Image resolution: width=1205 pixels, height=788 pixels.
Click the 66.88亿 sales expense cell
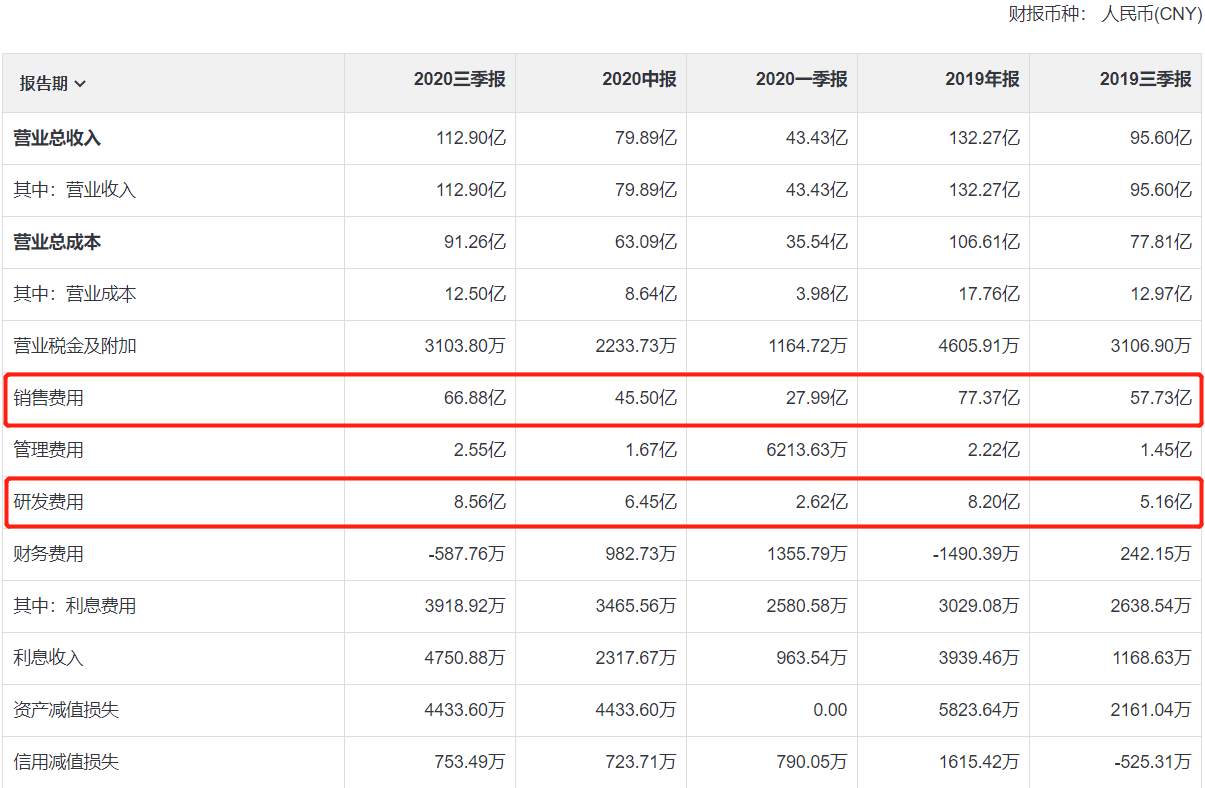(x=476, y=398)
